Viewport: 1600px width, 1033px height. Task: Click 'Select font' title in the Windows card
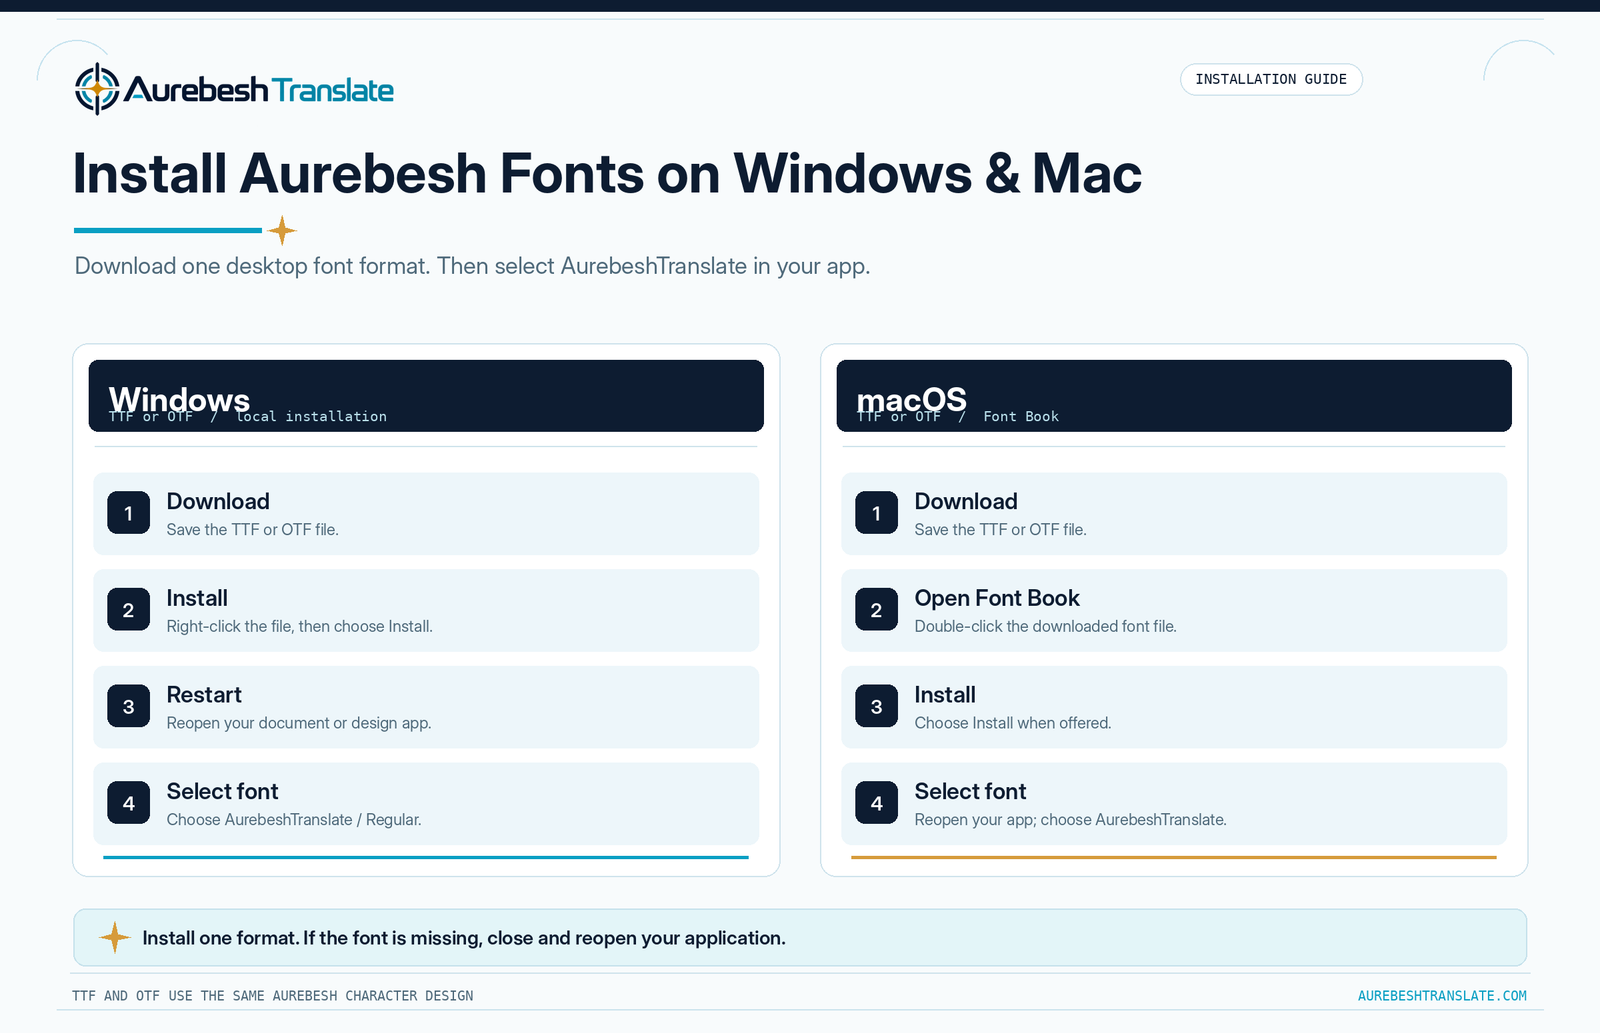pyautogui.click(x=222, y=791)
